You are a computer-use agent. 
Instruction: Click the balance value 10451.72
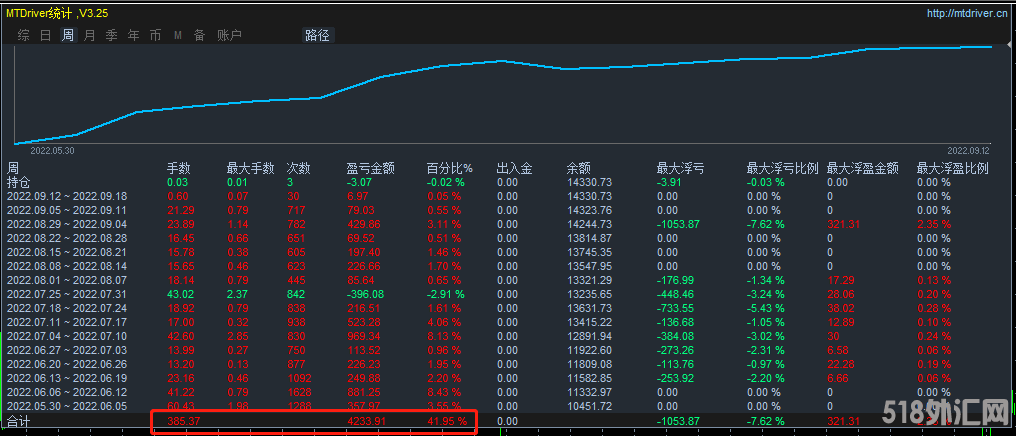(588, 406)
